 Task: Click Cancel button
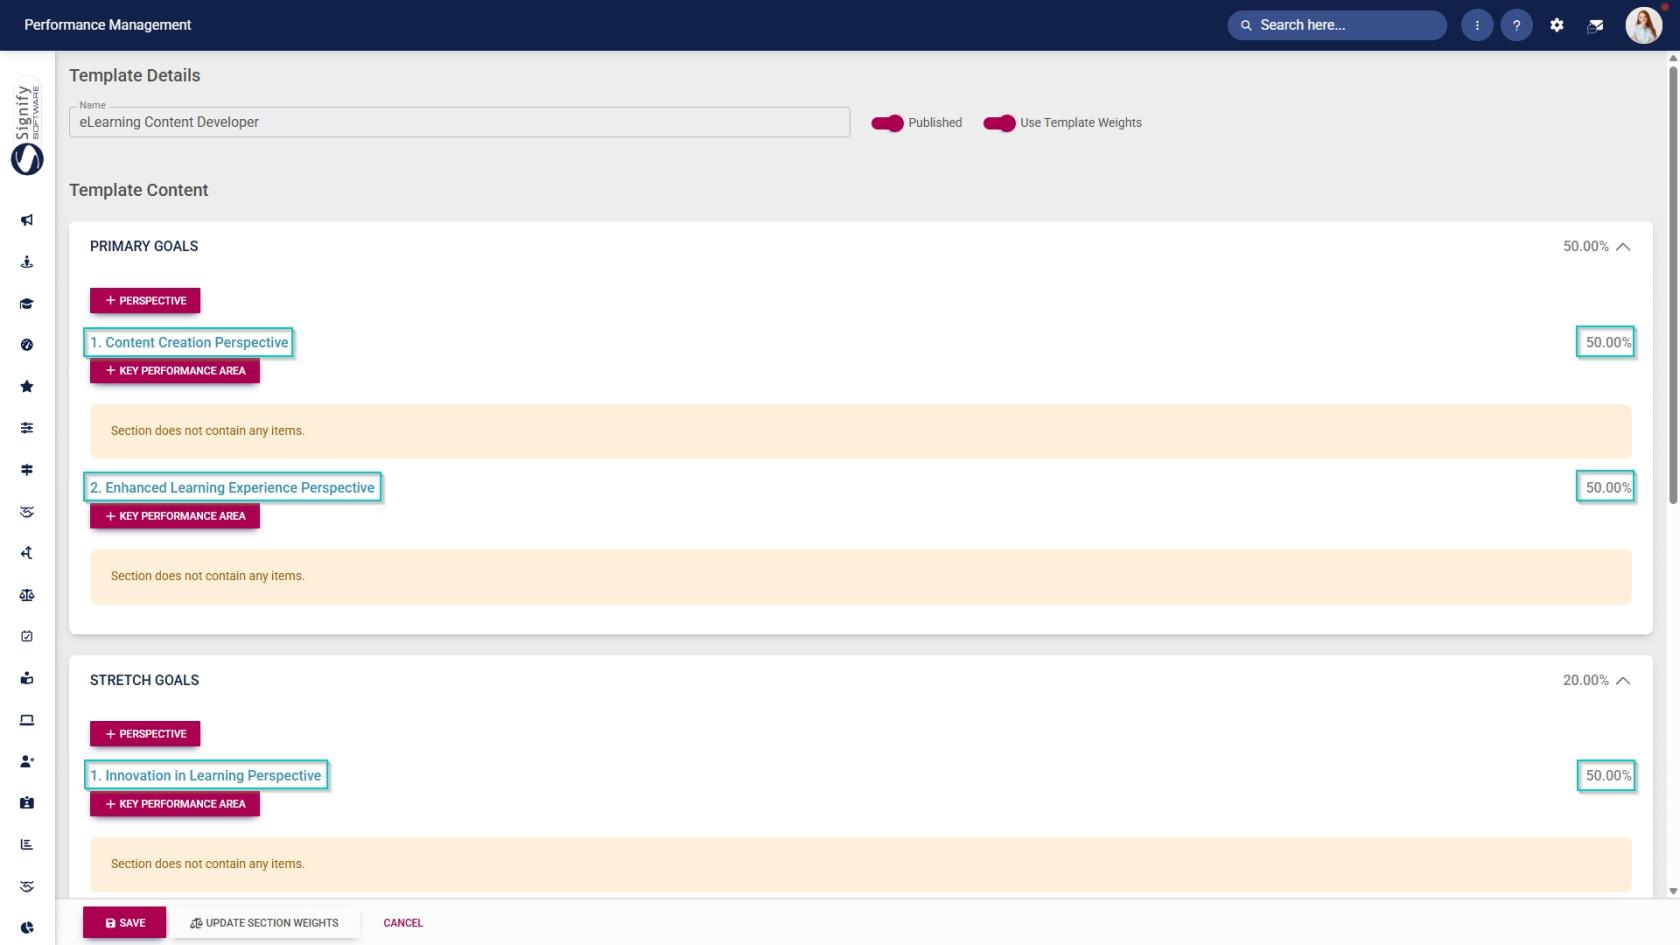pyautogui.click(x=403, y=923)
